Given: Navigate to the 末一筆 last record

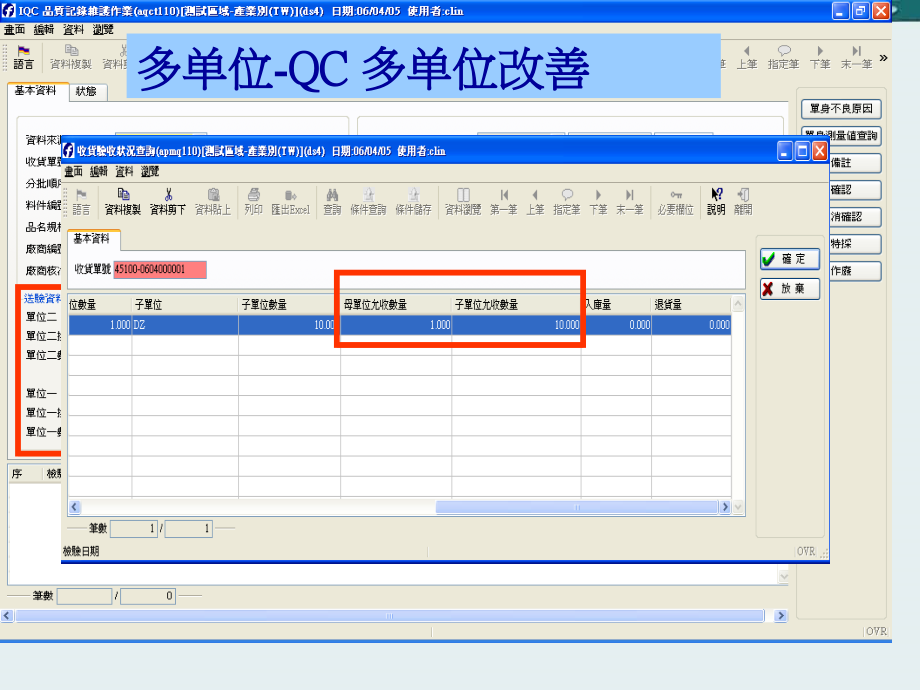Looking at the screenshot, I should [630, 200].
